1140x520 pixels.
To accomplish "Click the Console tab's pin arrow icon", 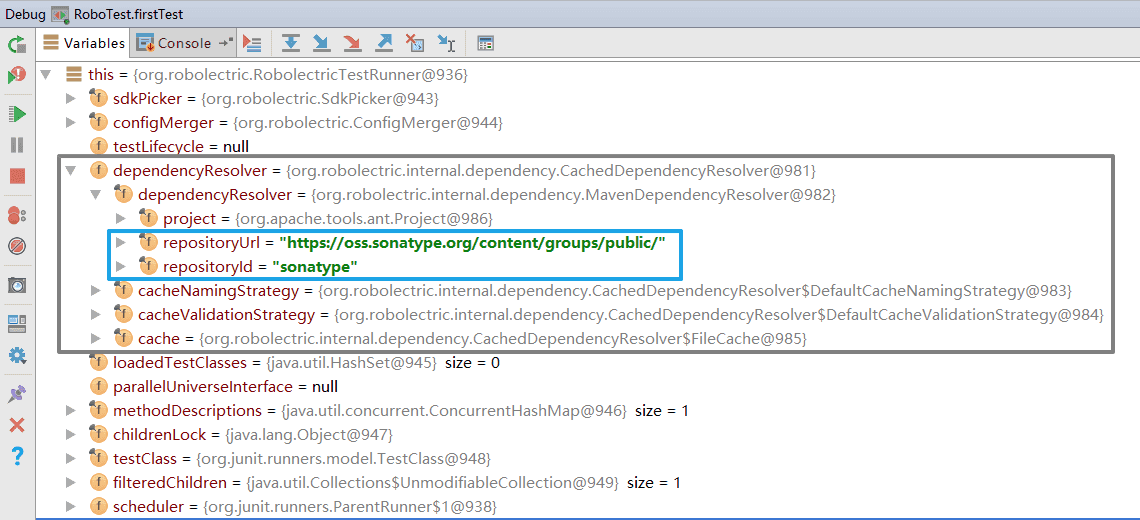I will (226, 43).
